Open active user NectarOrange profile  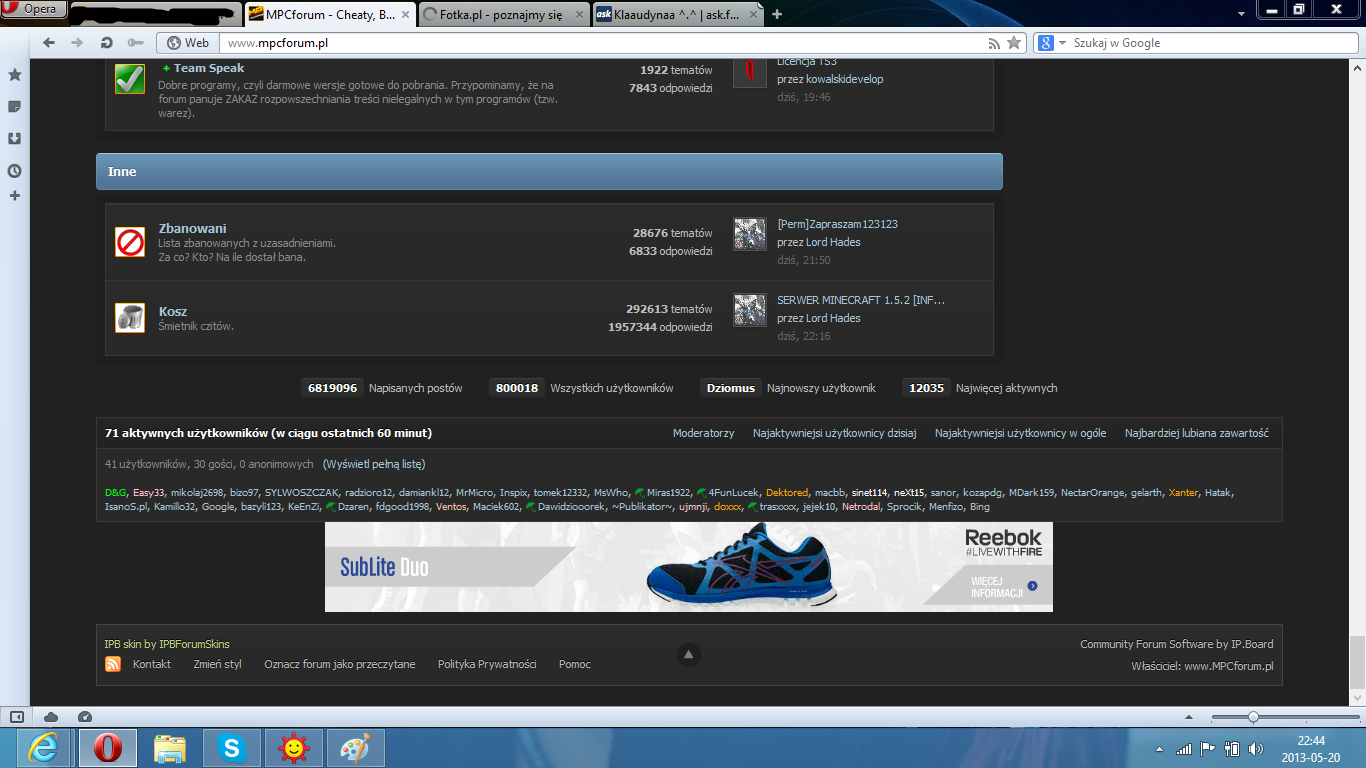1093,492
